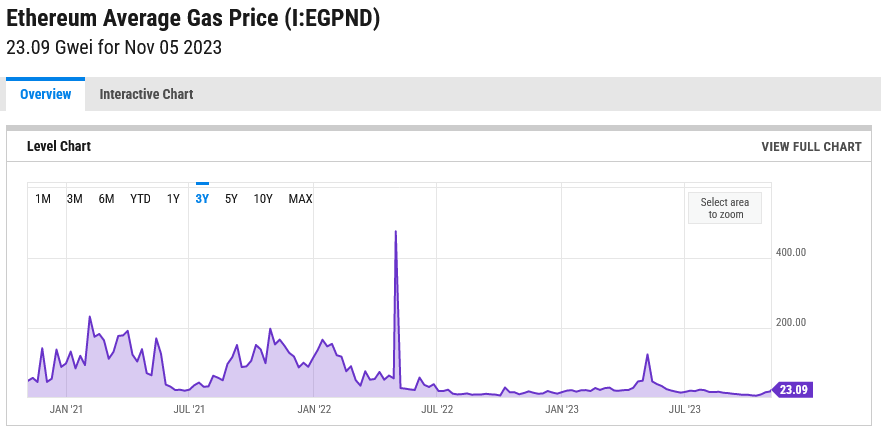881x439 pixels.
Task: Choose the YTD range option
Action: [x=140, y=199]
